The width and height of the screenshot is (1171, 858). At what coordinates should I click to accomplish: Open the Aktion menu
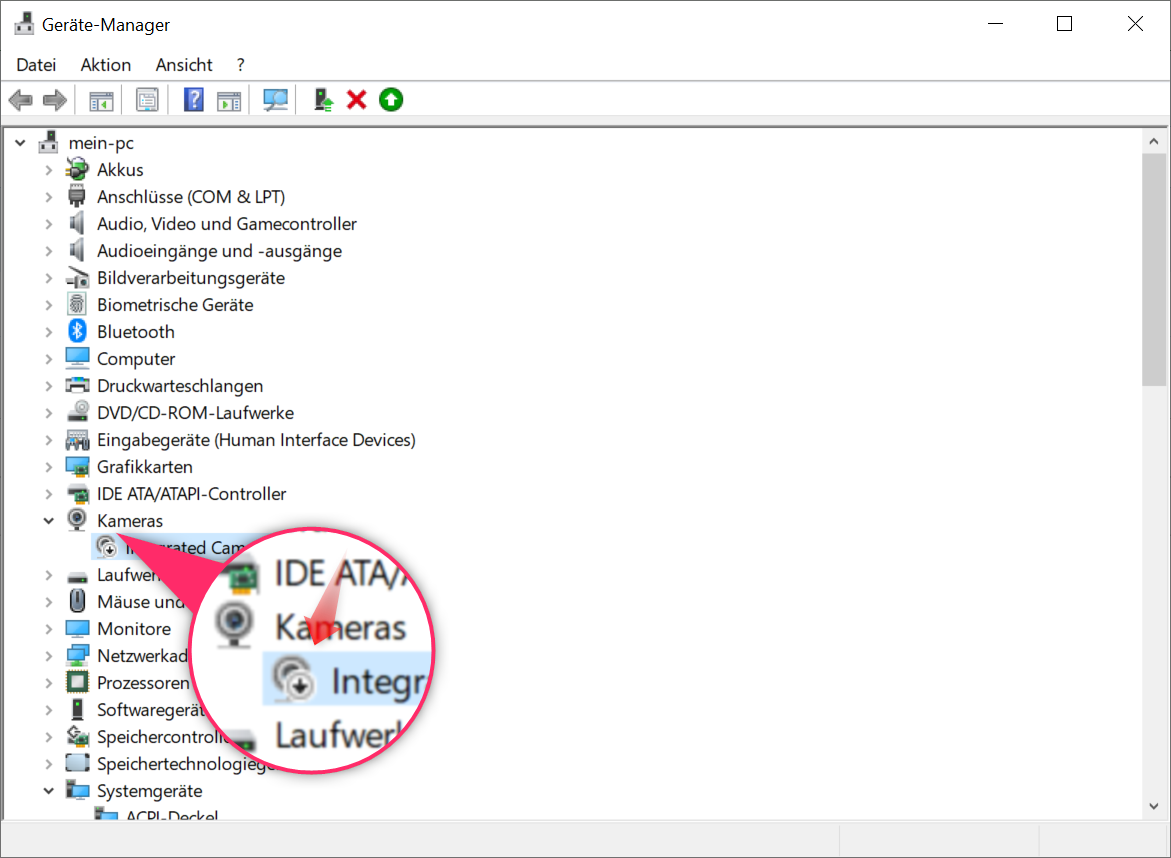[106, 65]
